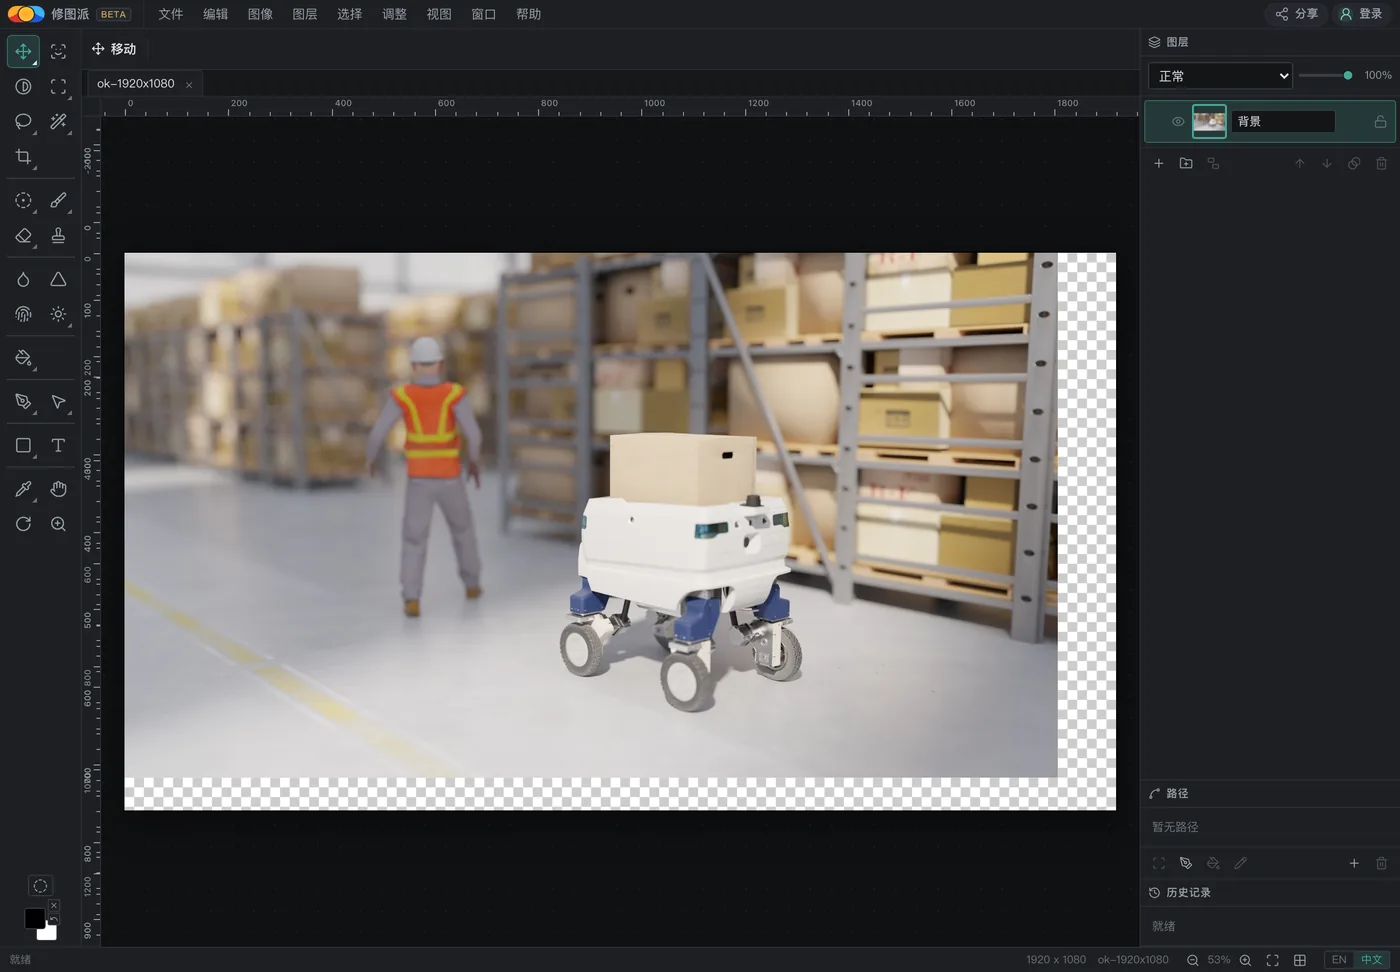Select the Paint Bucket tool
Viewport: 1400px width, 972px height.
[x=23, y=358]
